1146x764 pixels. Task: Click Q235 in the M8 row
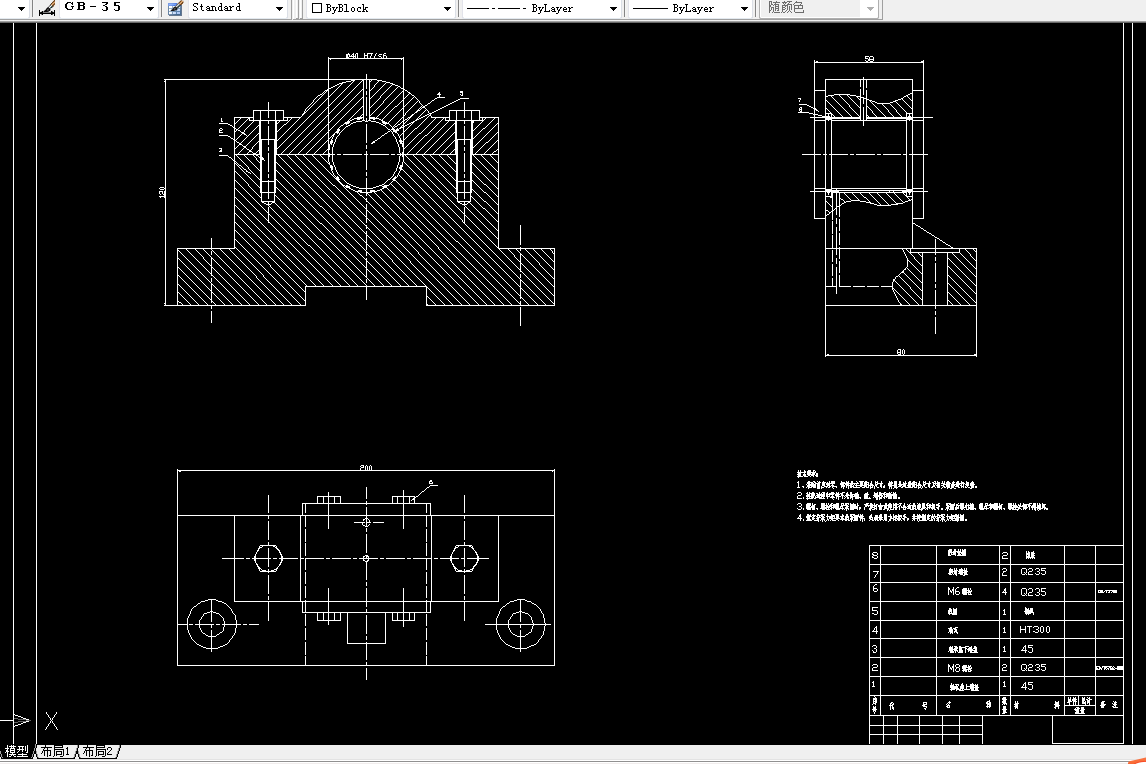[x=1033, y=667]
